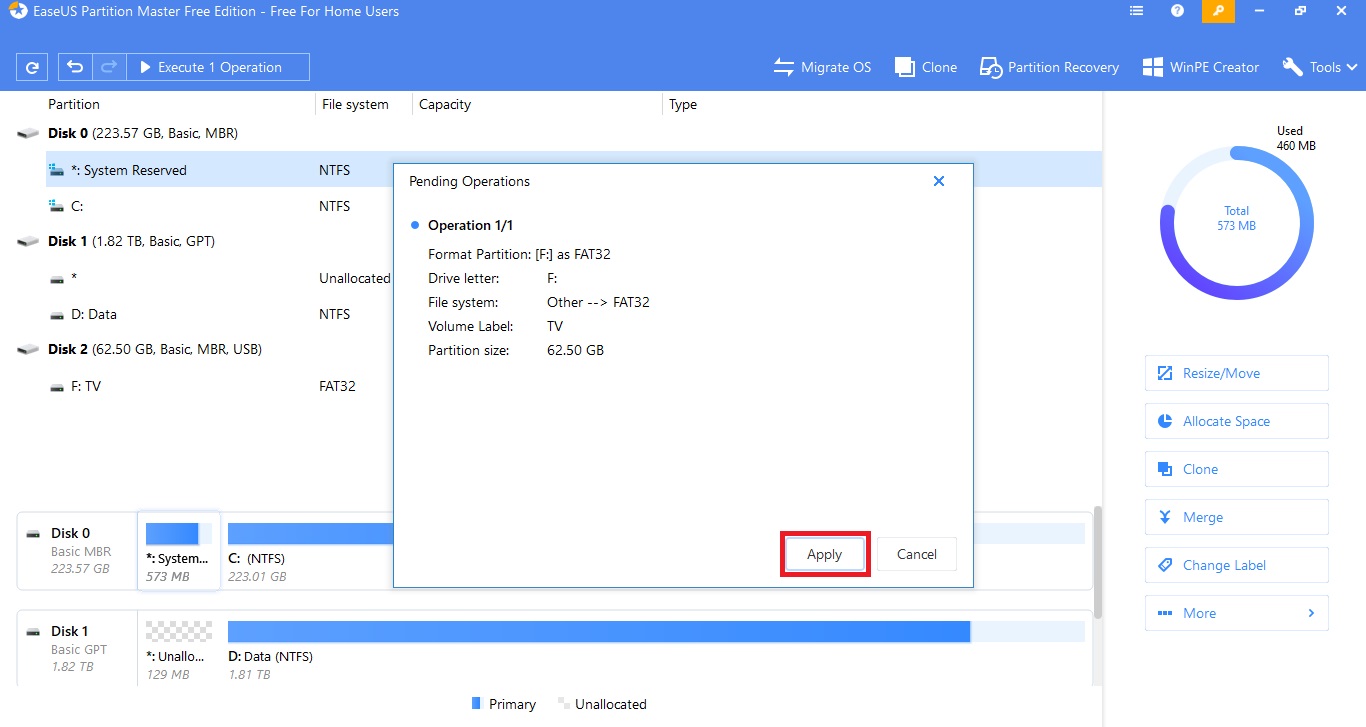Screen dimensions: 1366x727
Task: Open Partition Recovery
Action: click(x=1048, y=66)
